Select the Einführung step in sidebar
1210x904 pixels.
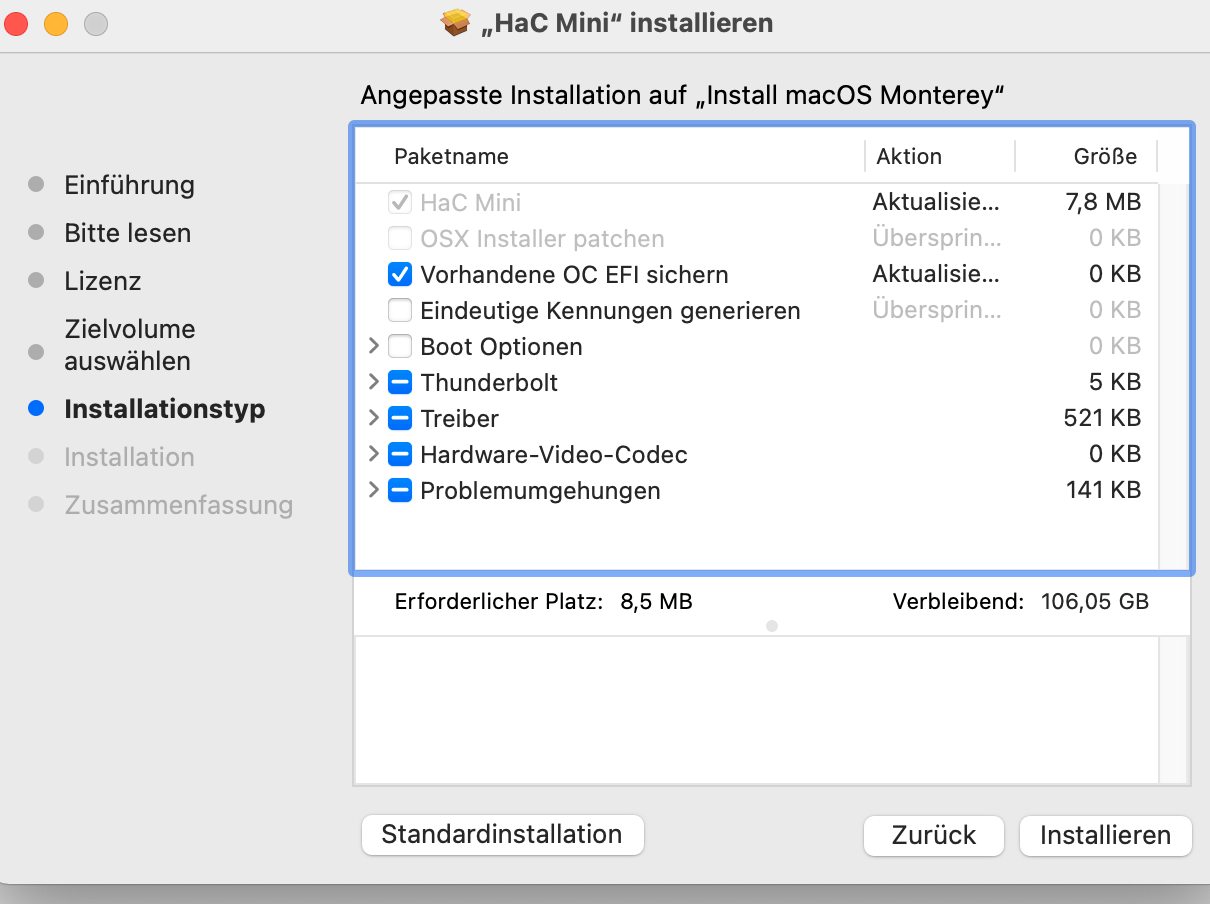coord(129,185)
